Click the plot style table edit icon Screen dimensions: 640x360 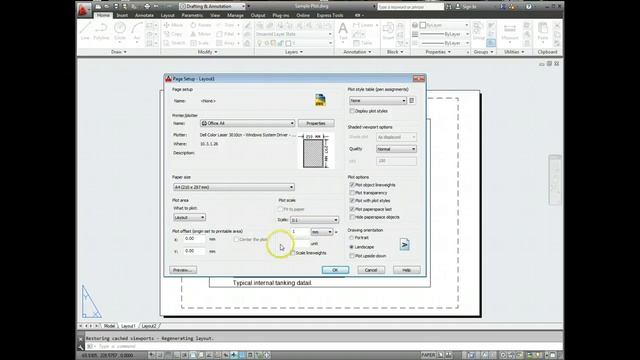[412, 100]
